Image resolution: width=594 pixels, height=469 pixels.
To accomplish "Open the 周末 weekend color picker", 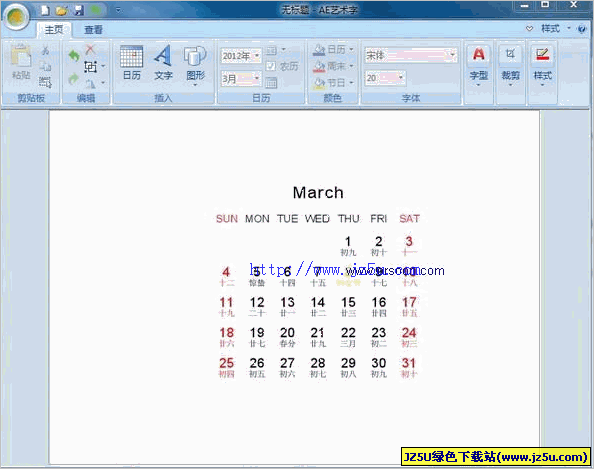I will tap(333, 66).
